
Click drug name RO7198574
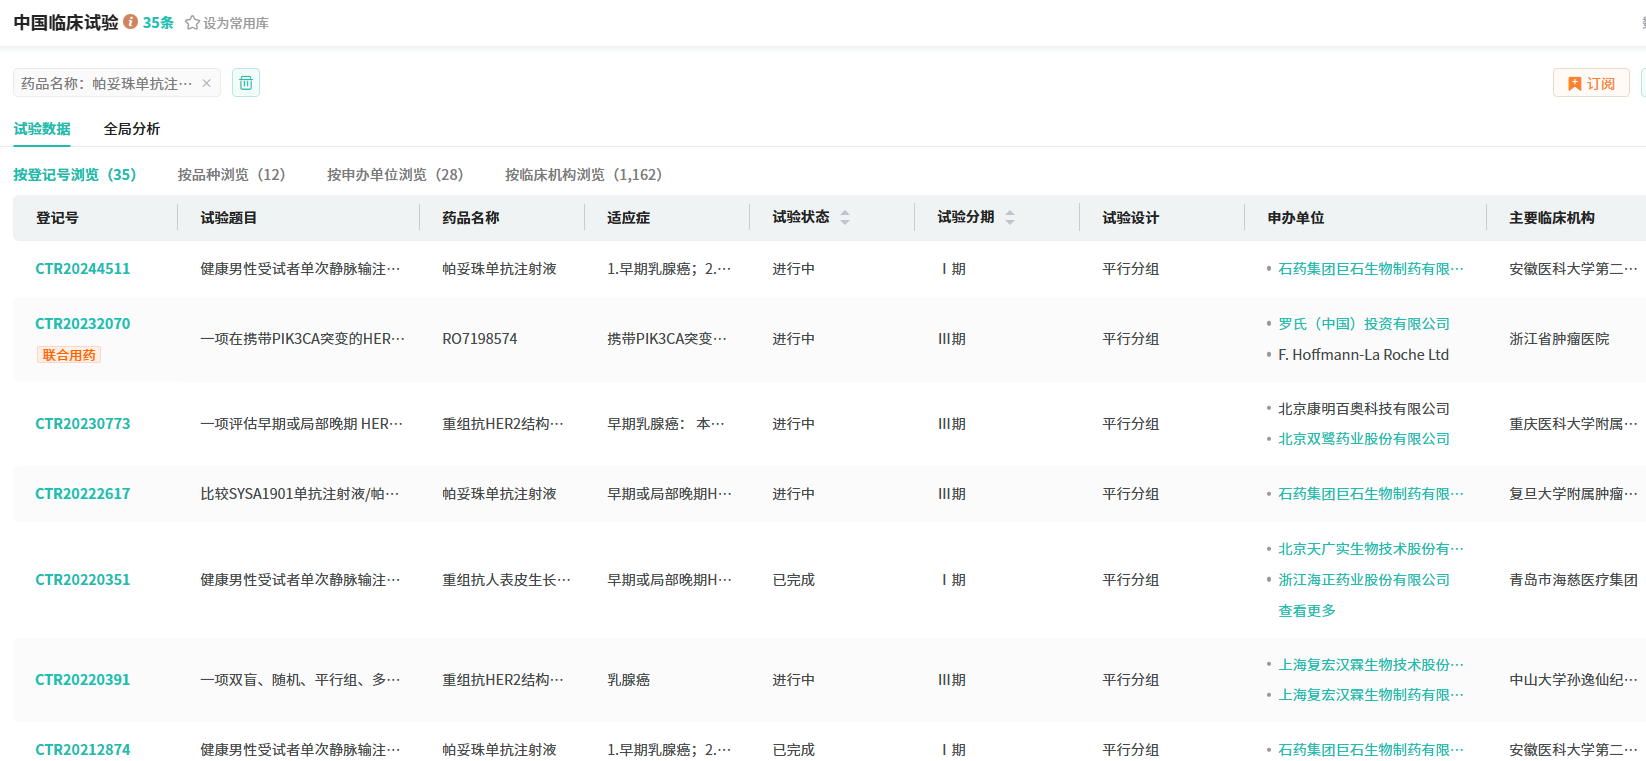coord(480,339)
